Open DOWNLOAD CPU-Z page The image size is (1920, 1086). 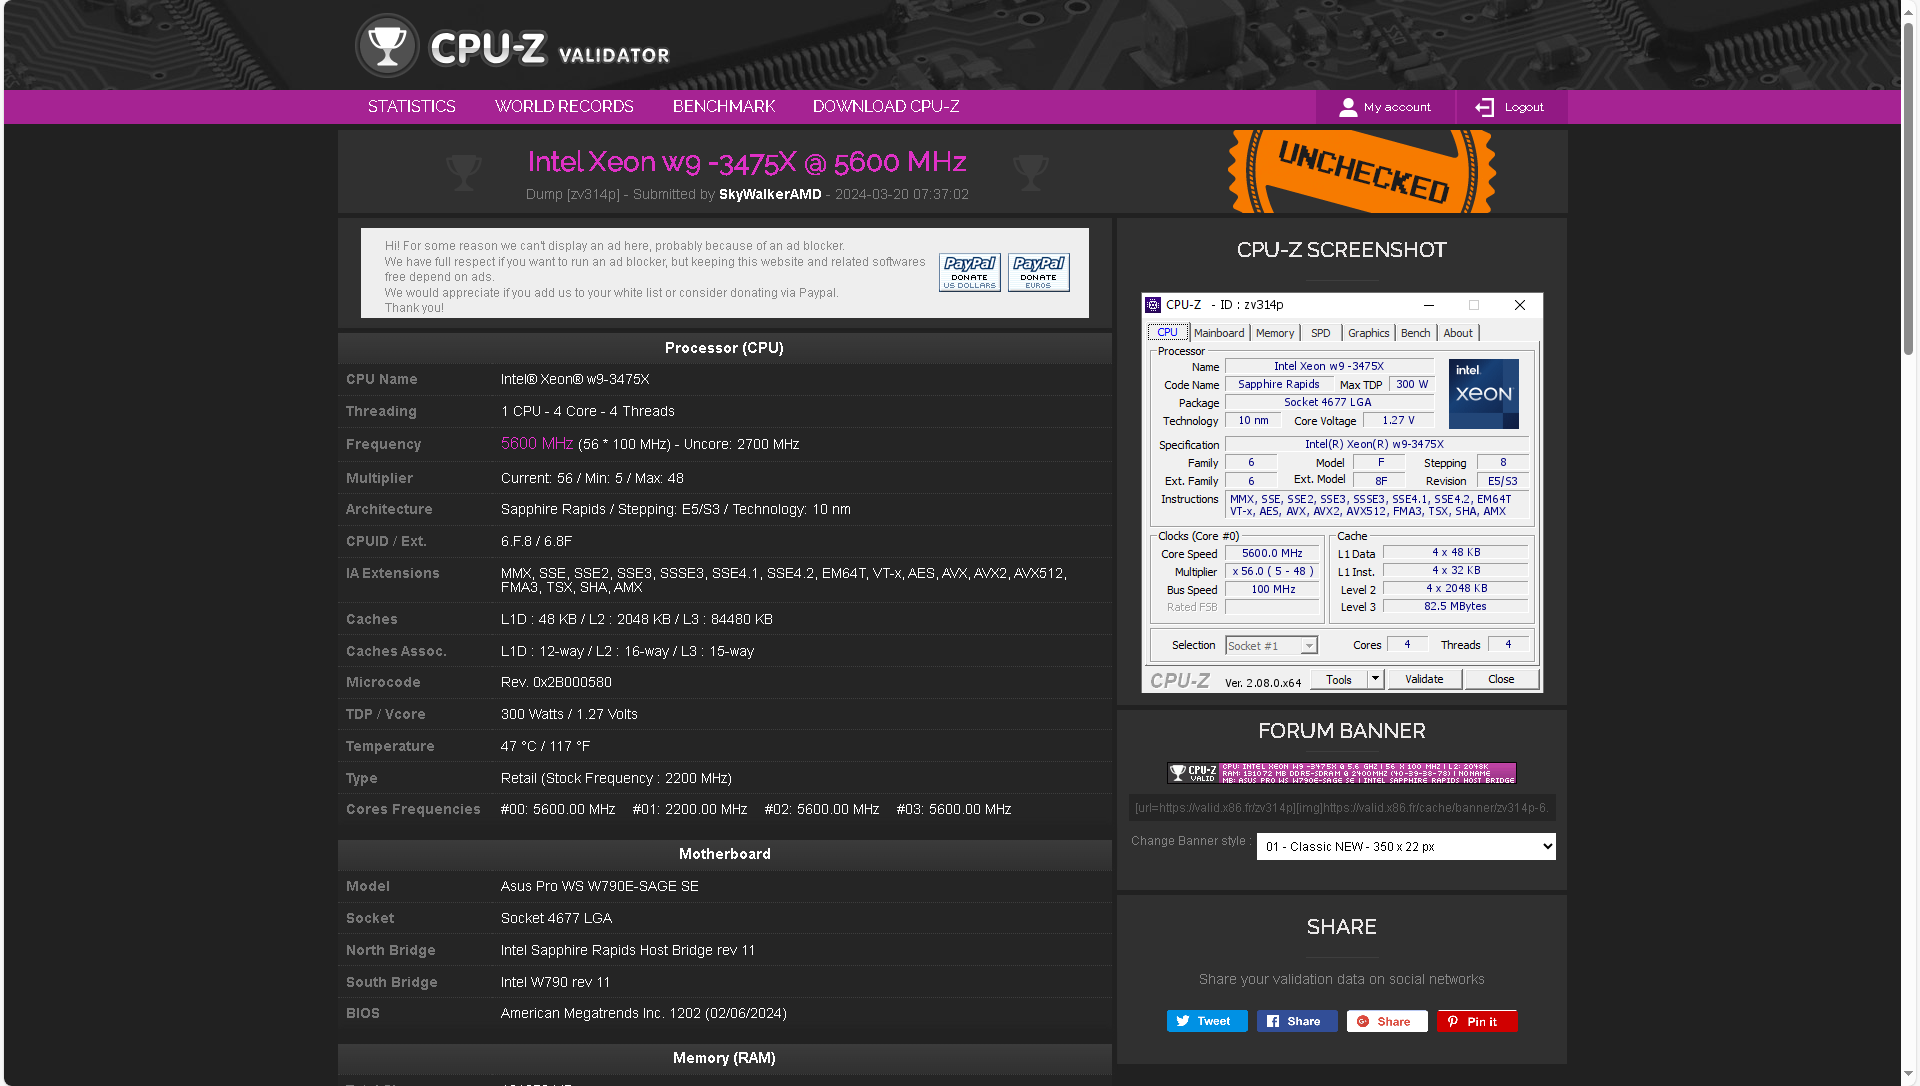[x=886, y=106]
